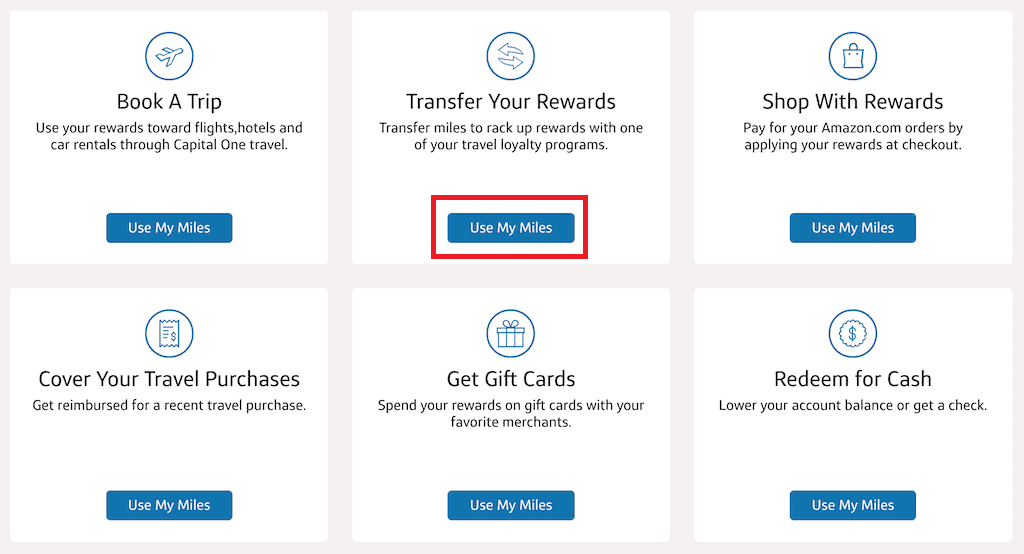Use My Miles under Shop With Rewards
This screenshot has height=554, width=1024.
[x=853, y=228]
